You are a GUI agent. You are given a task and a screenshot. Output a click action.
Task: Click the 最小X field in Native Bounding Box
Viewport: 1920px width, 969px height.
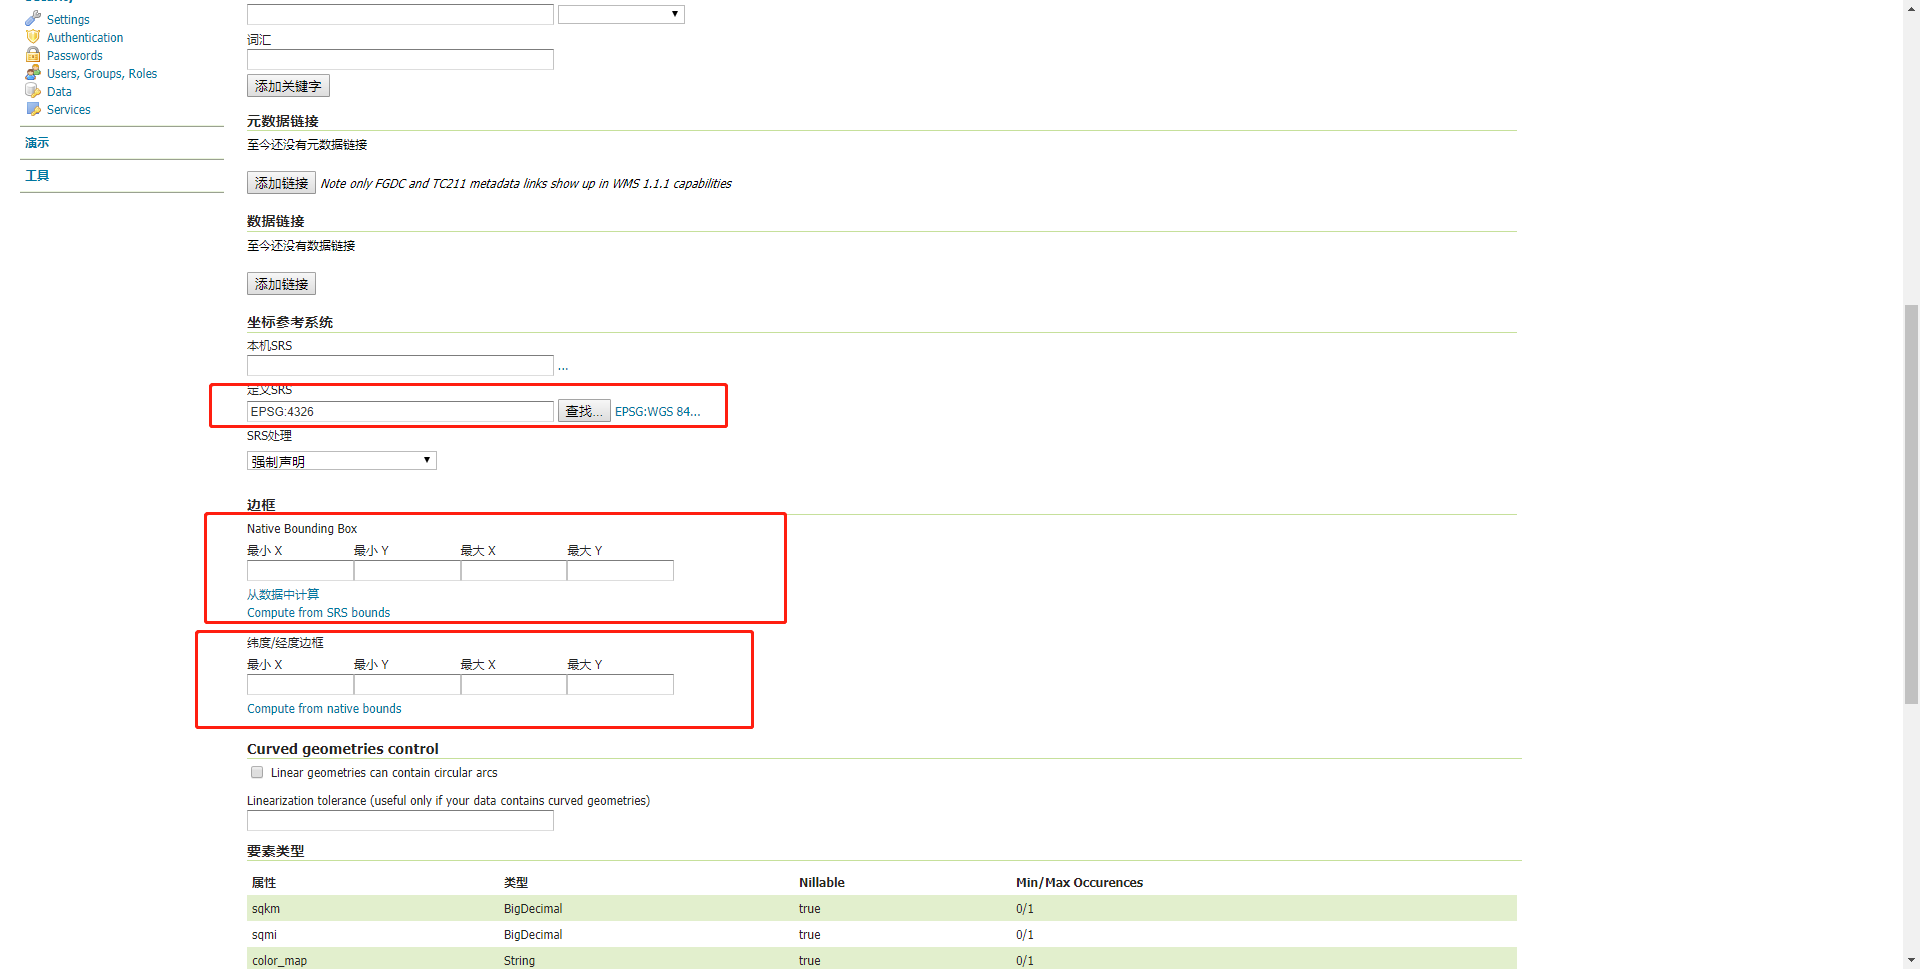[299, 570]
